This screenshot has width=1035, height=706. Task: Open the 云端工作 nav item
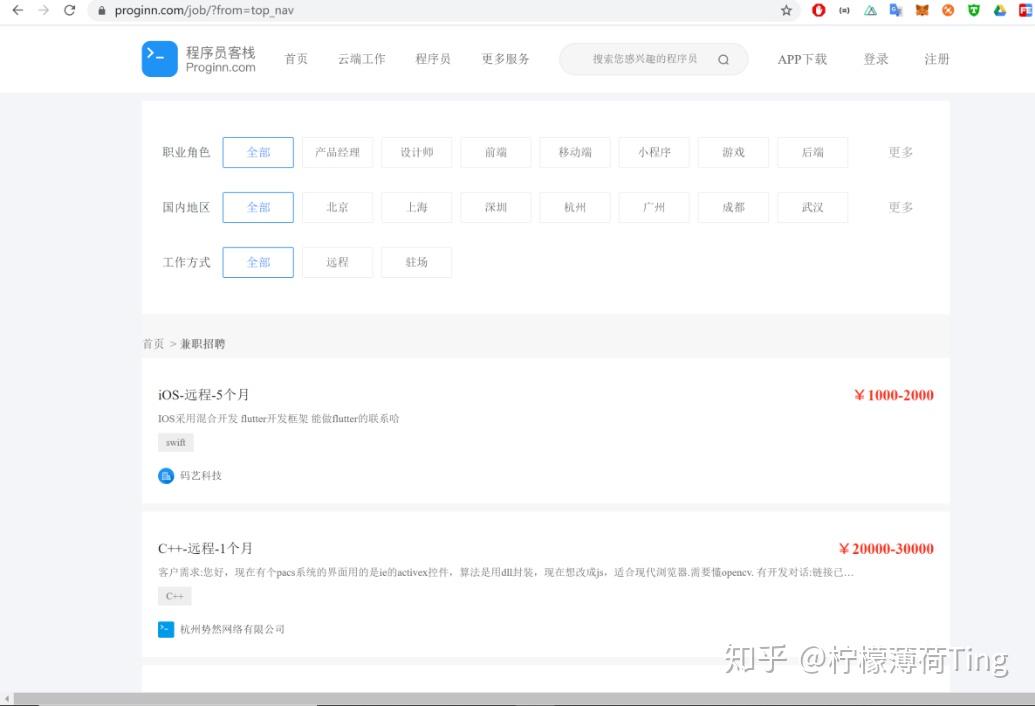click(x=362, y=59)
